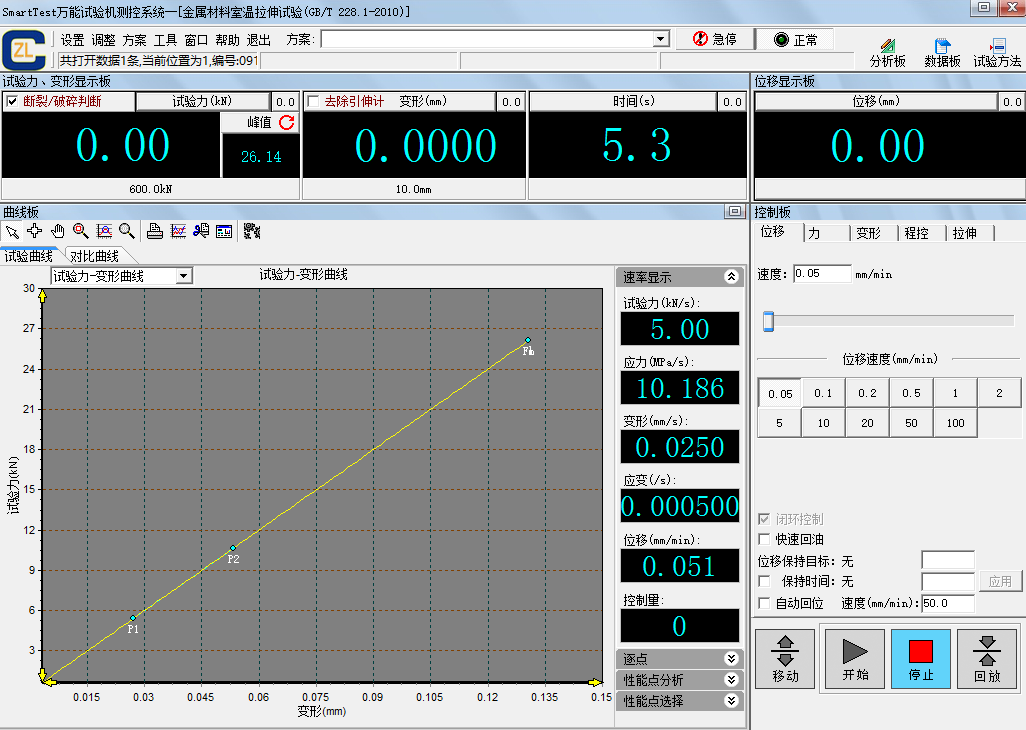
Task: Stop the test with 停止 button
Action: pos(921,659)
